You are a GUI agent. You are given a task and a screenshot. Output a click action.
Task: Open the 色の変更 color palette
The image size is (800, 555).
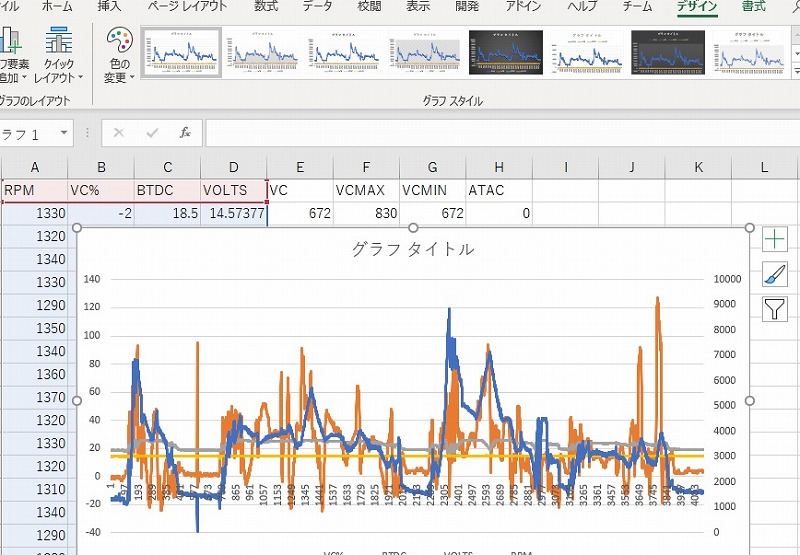point(119,54)
